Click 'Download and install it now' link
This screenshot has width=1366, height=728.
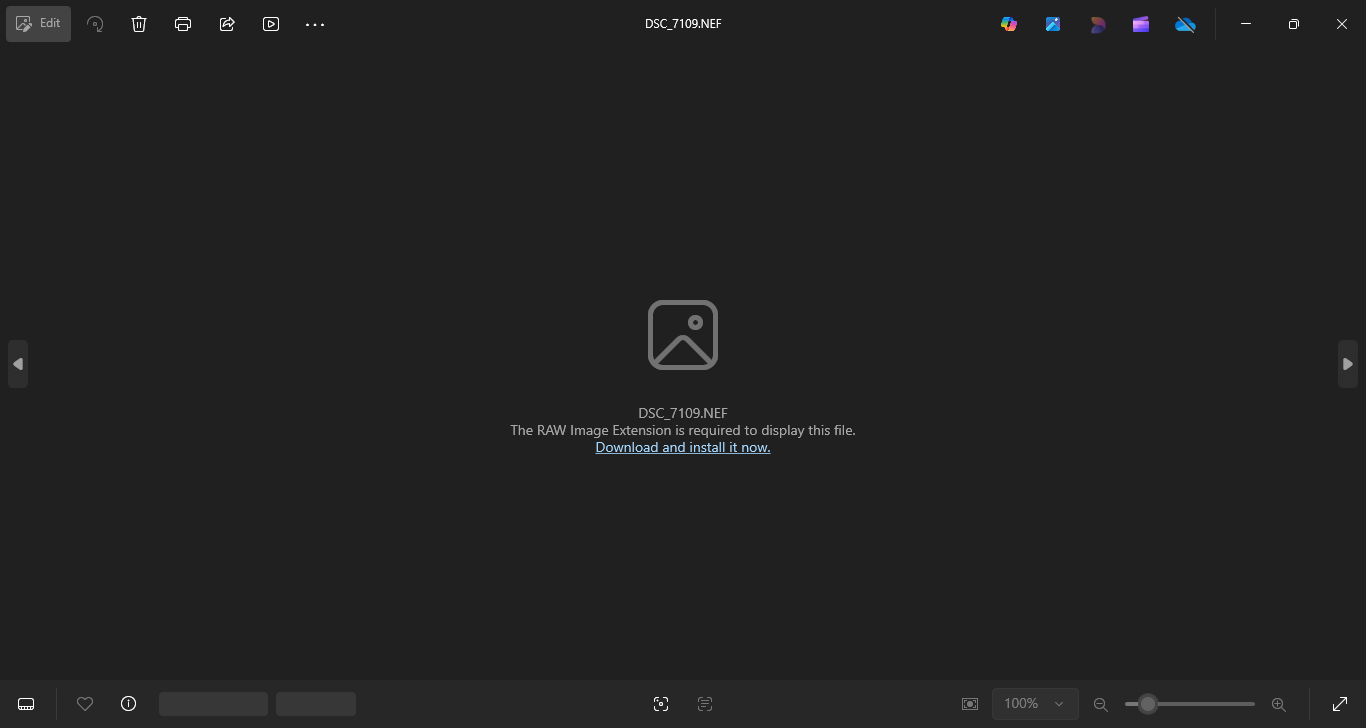pos(682,447)
